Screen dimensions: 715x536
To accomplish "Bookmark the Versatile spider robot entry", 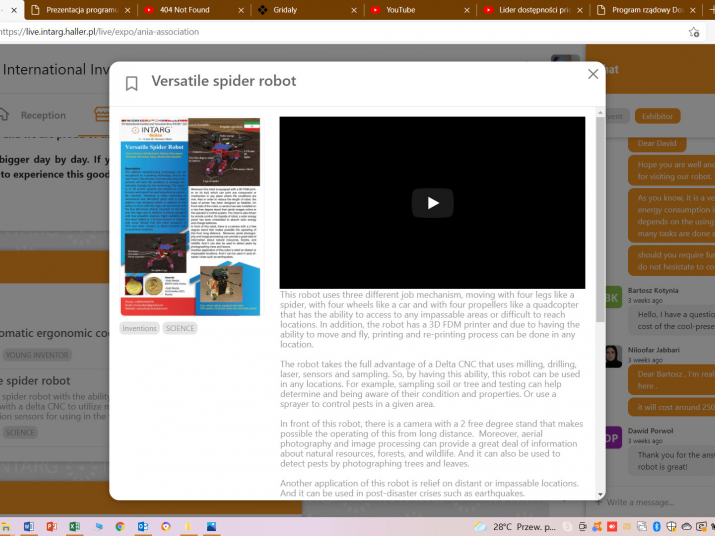I will 132,84.
